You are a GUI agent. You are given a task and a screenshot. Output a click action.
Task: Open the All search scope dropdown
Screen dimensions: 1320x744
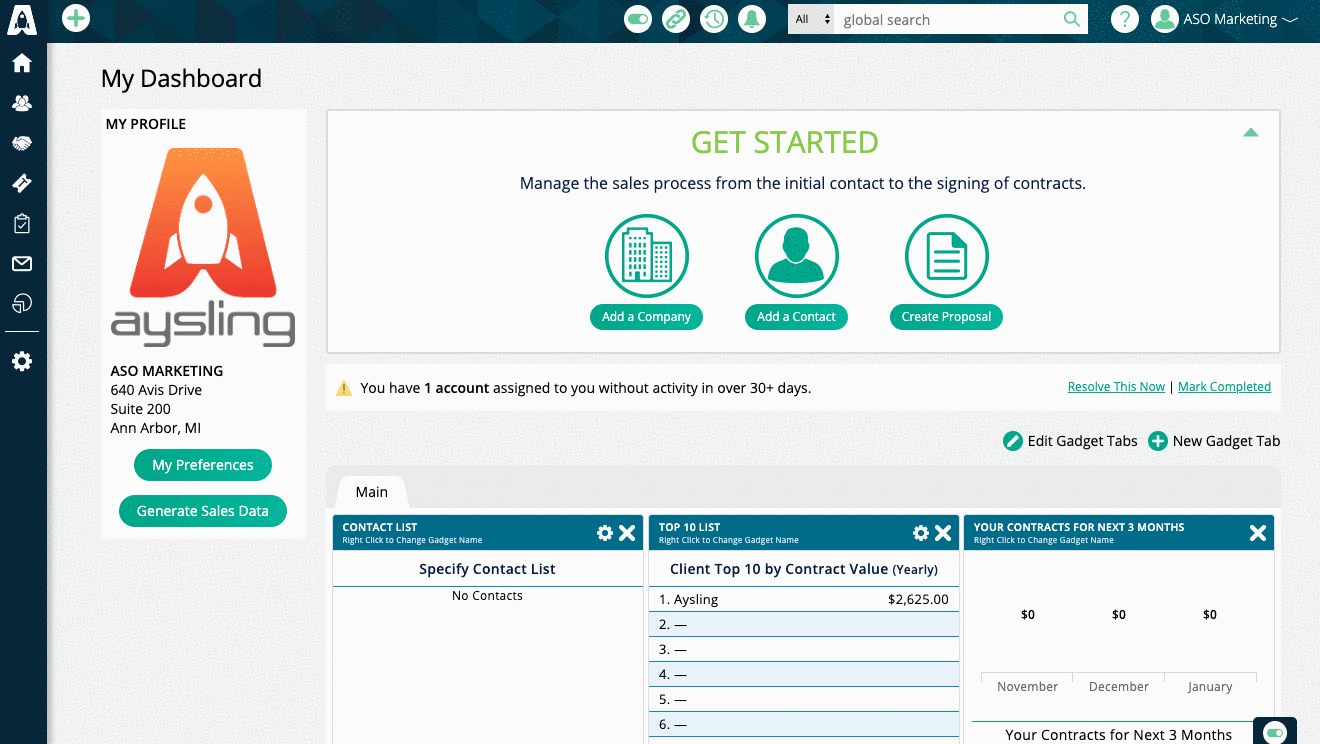(x=811, y=19)
